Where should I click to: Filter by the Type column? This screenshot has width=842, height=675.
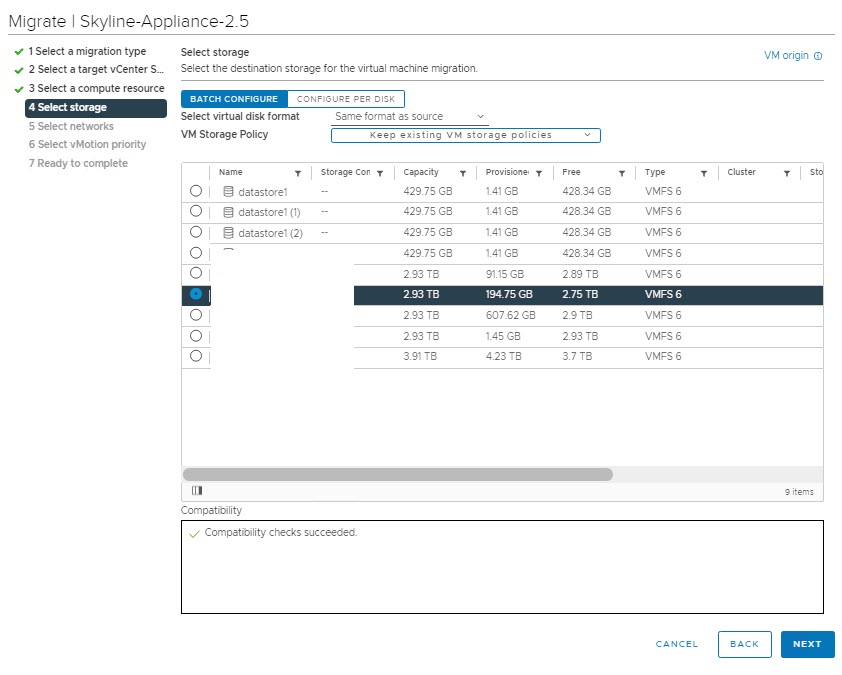coord(704,173)
